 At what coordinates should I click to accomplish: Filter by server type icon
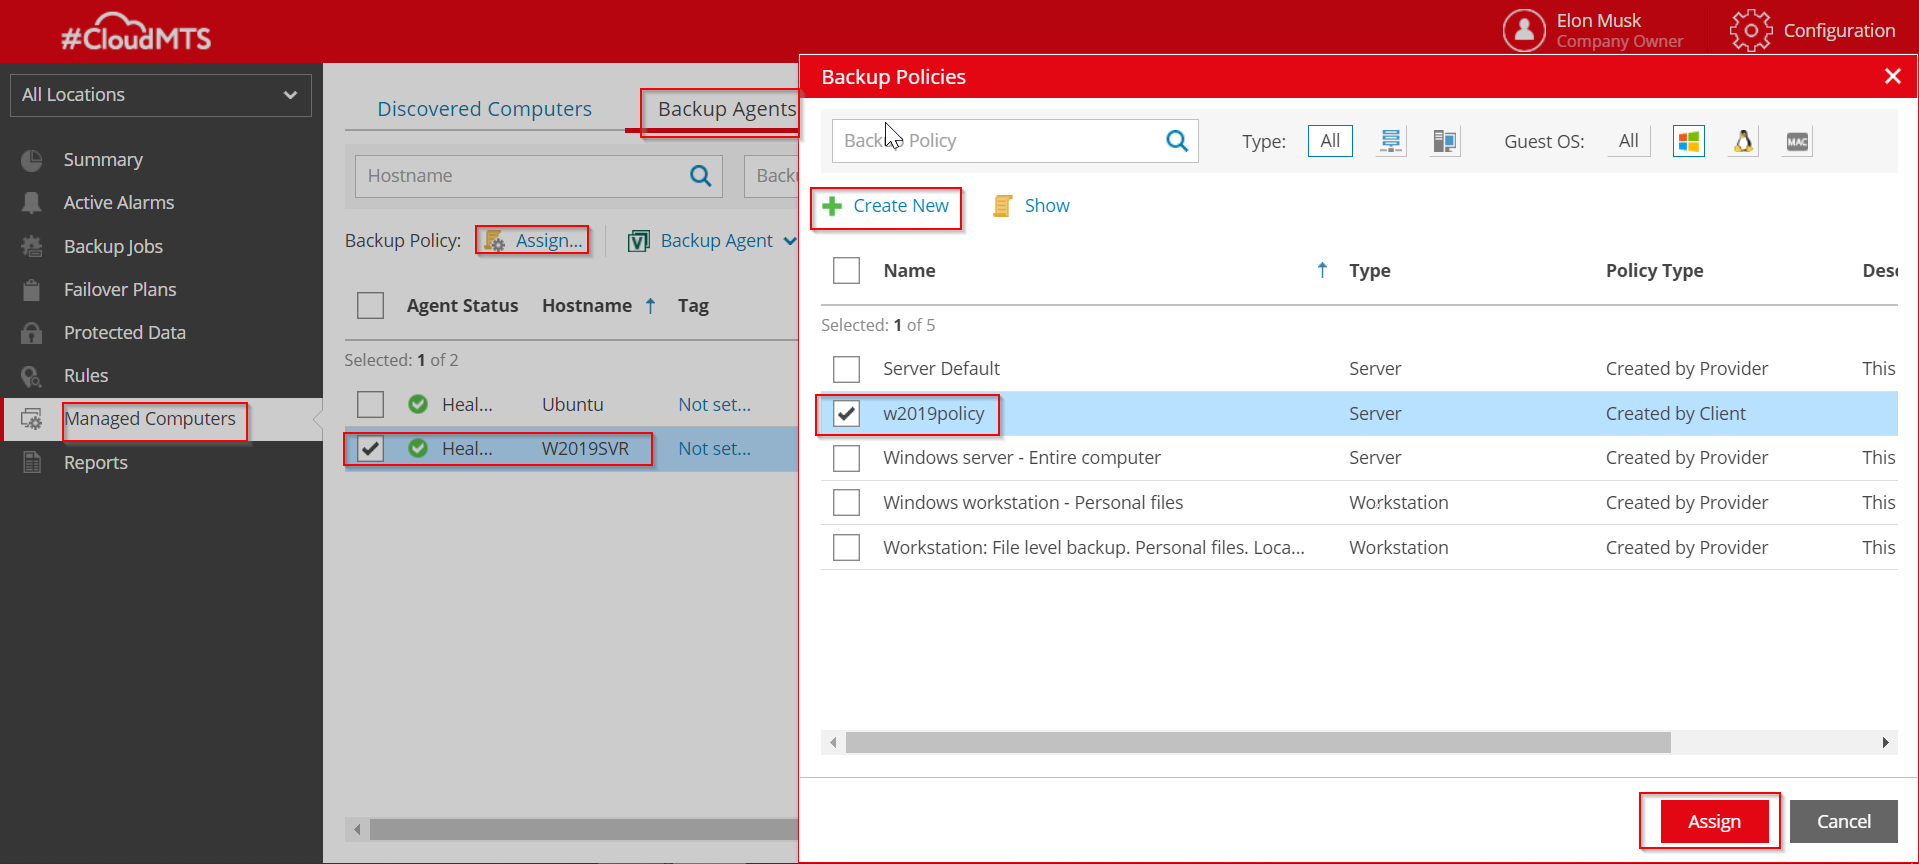click(1390, 142)
